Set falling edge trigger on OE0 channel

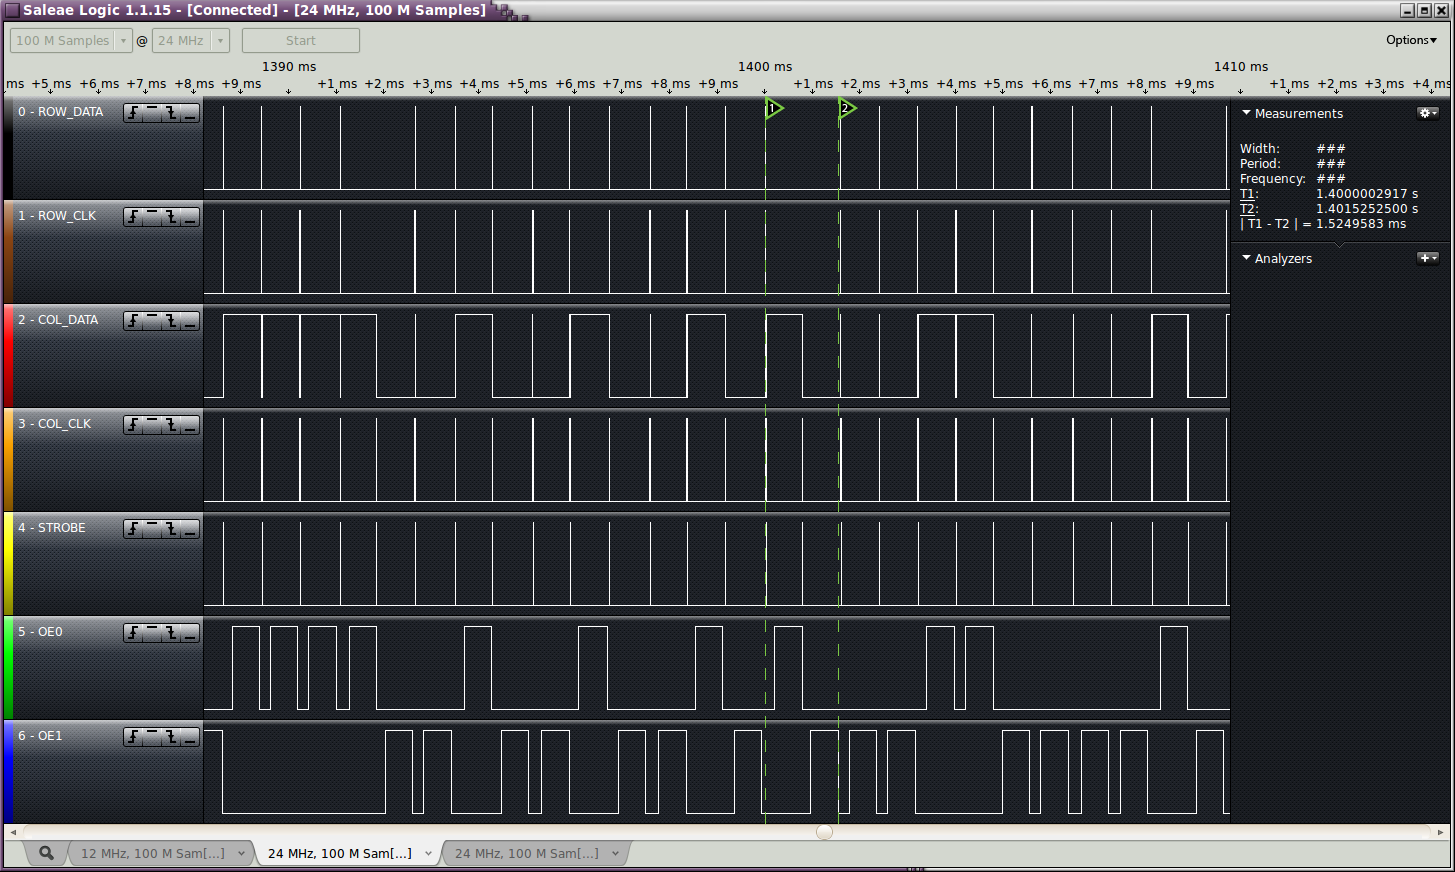pyautogui.click(x=171, y=633)
